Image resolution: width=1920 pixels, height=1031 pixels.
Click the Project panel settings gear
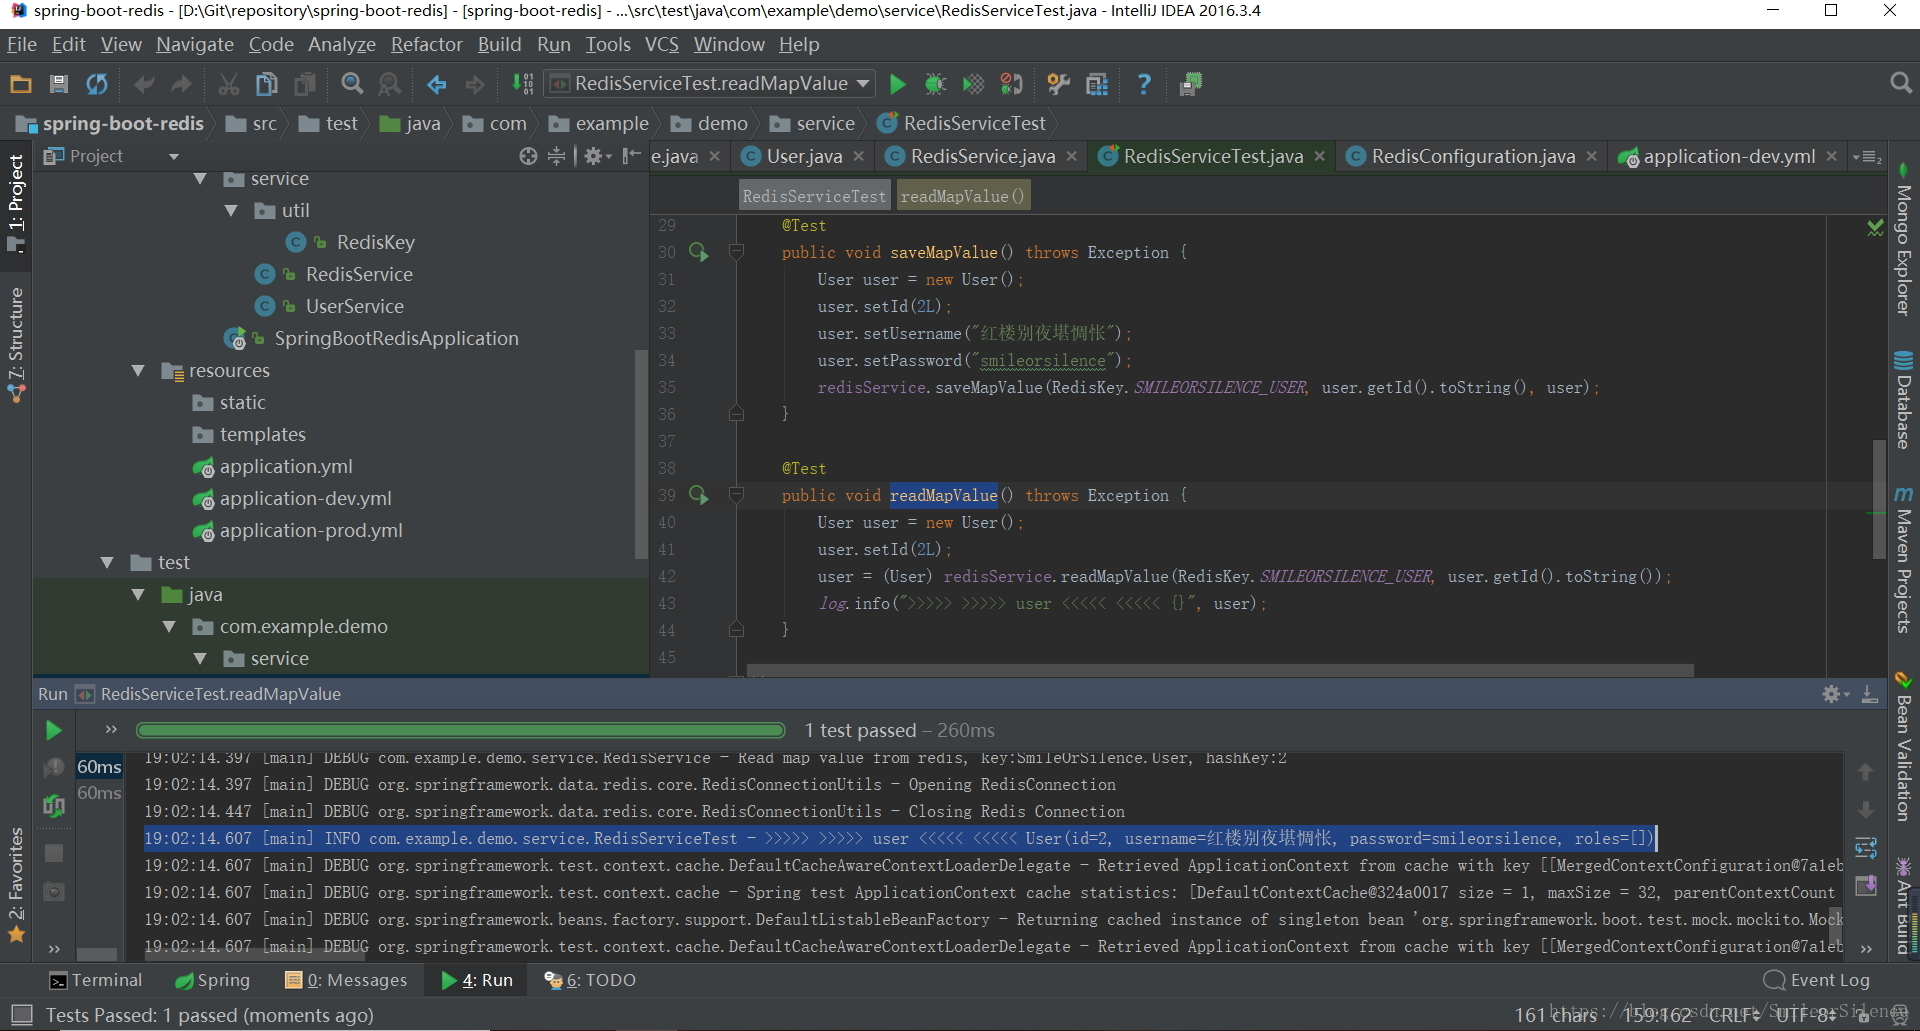(595, 156)
